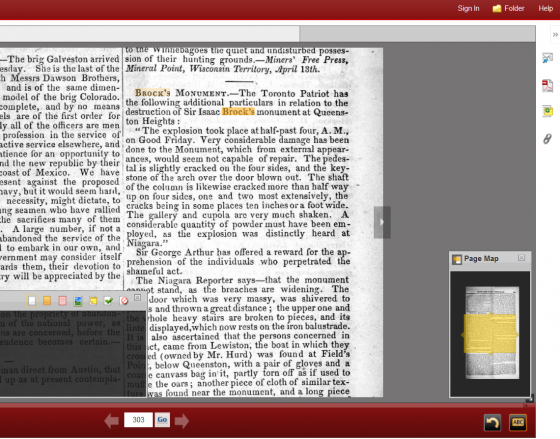Expand the right sidebar double-chevron
The image size is (560, 439).
click(555, 35)
